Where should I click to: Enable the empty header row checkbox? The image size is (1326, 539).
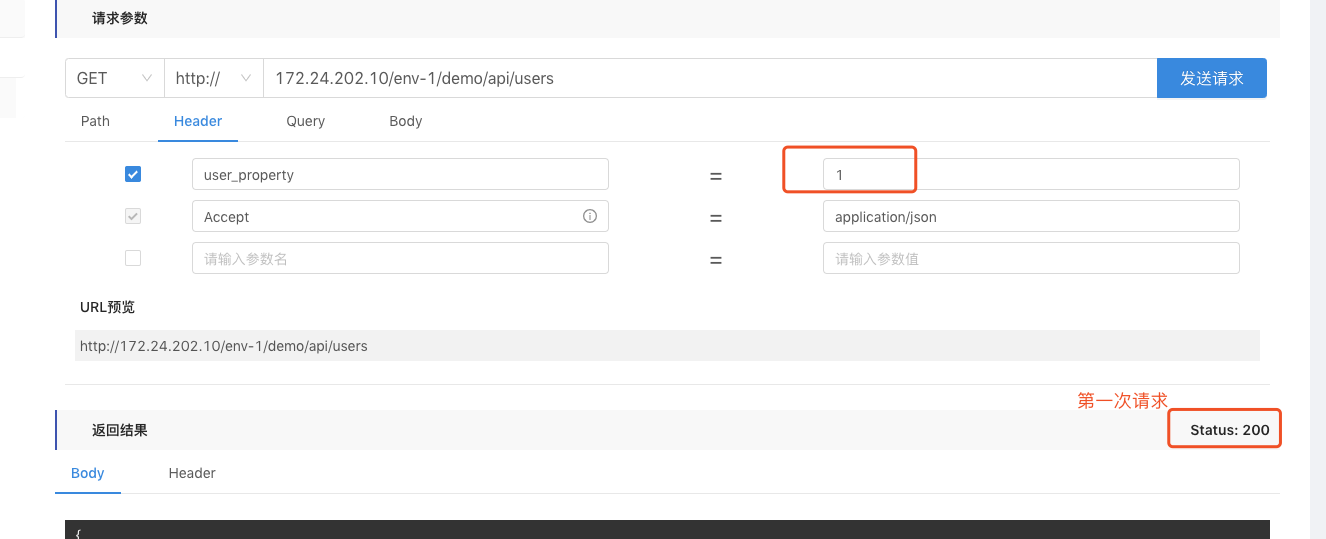pos(133,258)
